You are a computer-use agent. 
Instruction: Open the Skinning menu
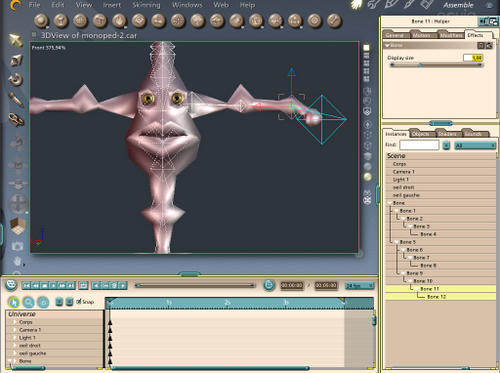point(146,5)
